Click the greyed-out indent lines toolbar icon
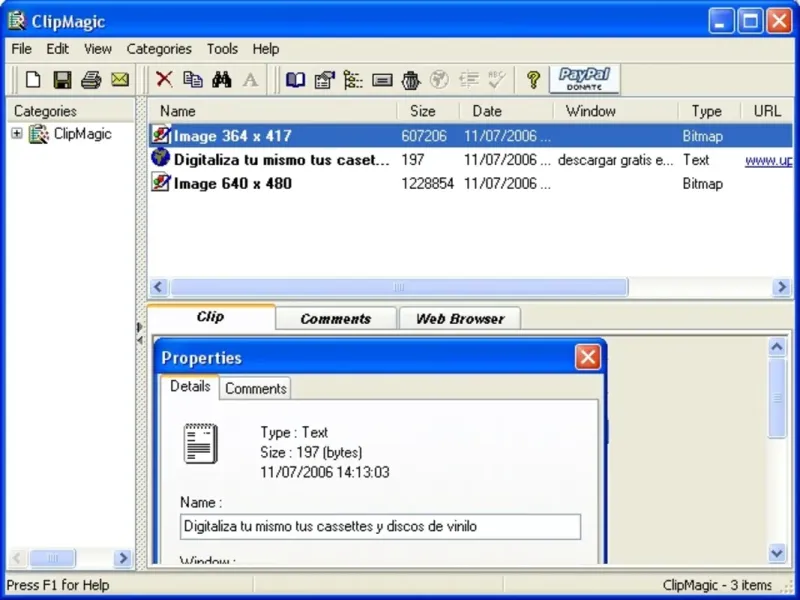 468,80
